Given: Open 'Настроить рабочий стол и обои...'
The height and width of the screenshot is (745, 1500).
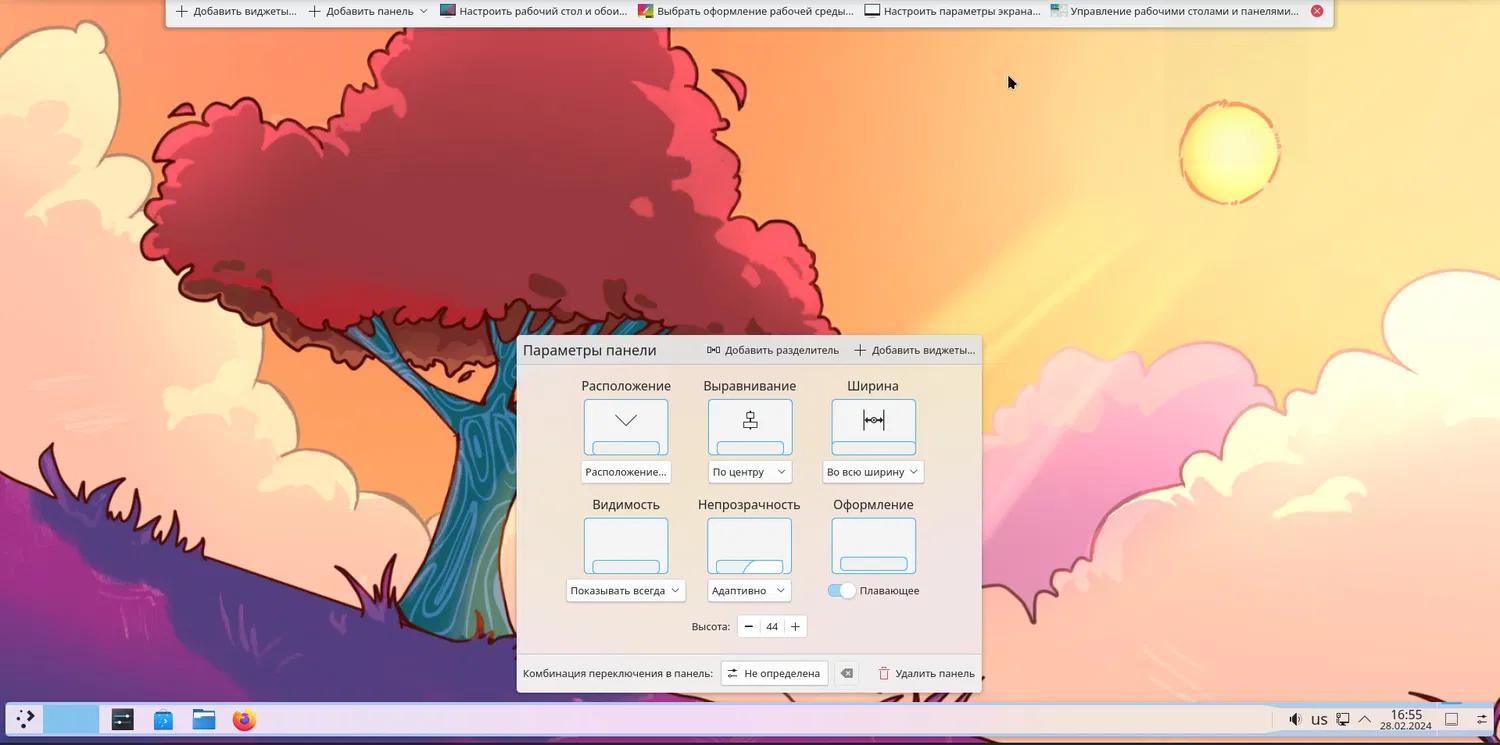Looking at the screenshot, I should 534,11.
